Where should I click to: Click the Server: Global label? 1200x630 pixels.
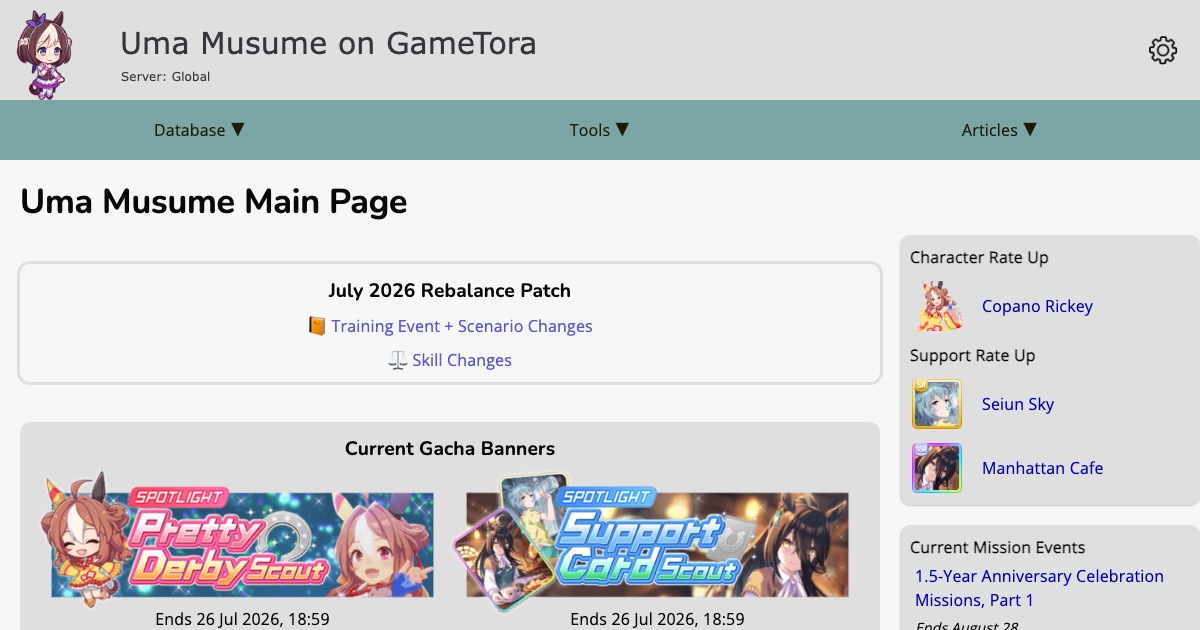165,76
